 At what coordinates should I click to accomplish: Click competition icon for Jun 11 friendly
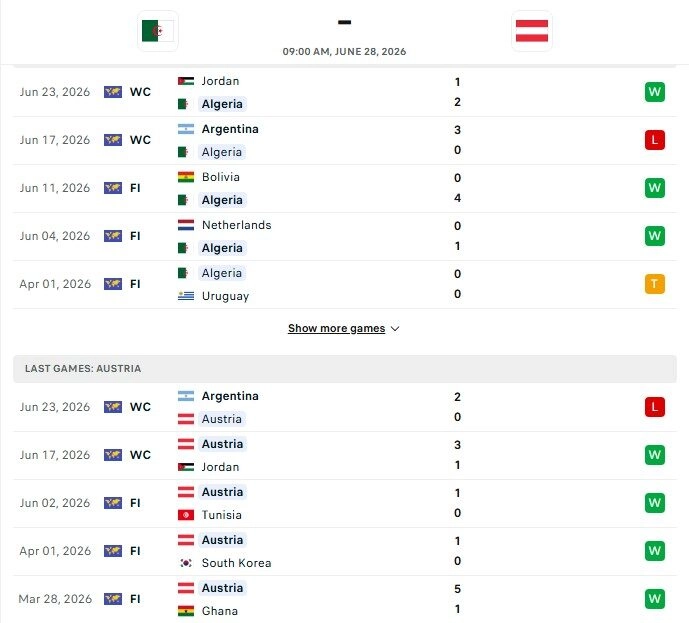113,188
